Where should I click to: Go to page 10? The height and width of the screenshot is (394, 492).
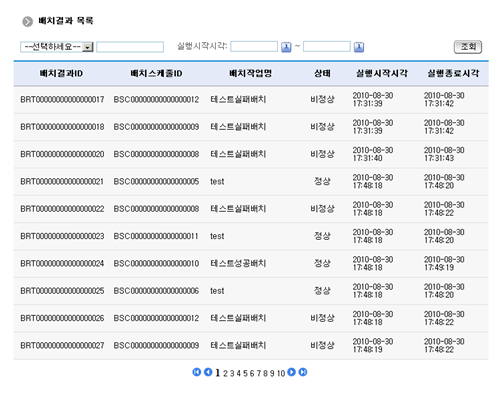[x=281, y=373]
